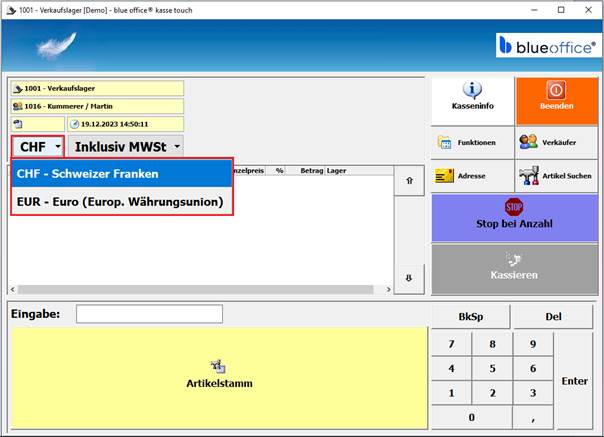This screenshot has height=437, width=604.
Task: Open the Adresse envelope icon
Action: (445, 176)
